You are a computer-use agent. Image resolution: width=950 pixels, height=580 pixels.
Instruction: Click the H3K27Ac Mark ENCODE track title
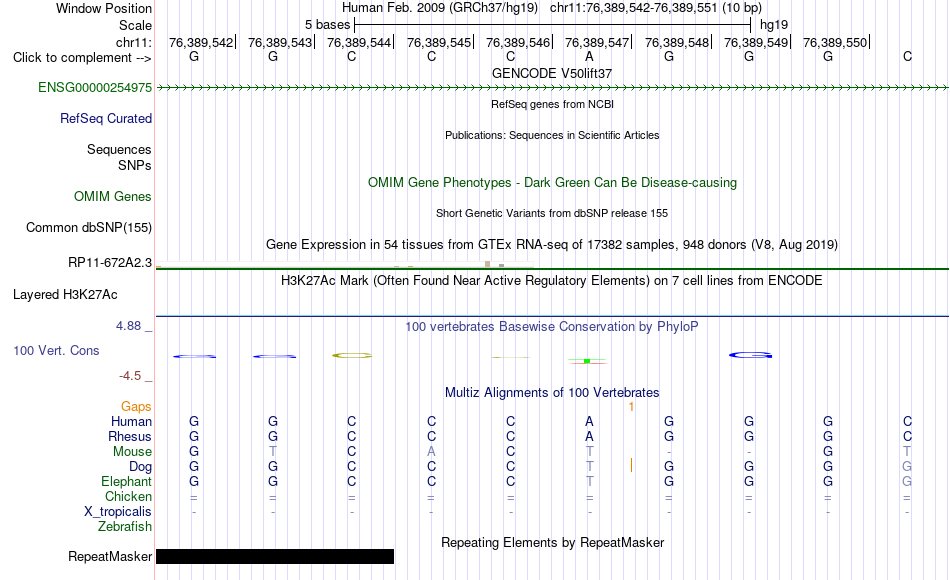tap(552, 281)
